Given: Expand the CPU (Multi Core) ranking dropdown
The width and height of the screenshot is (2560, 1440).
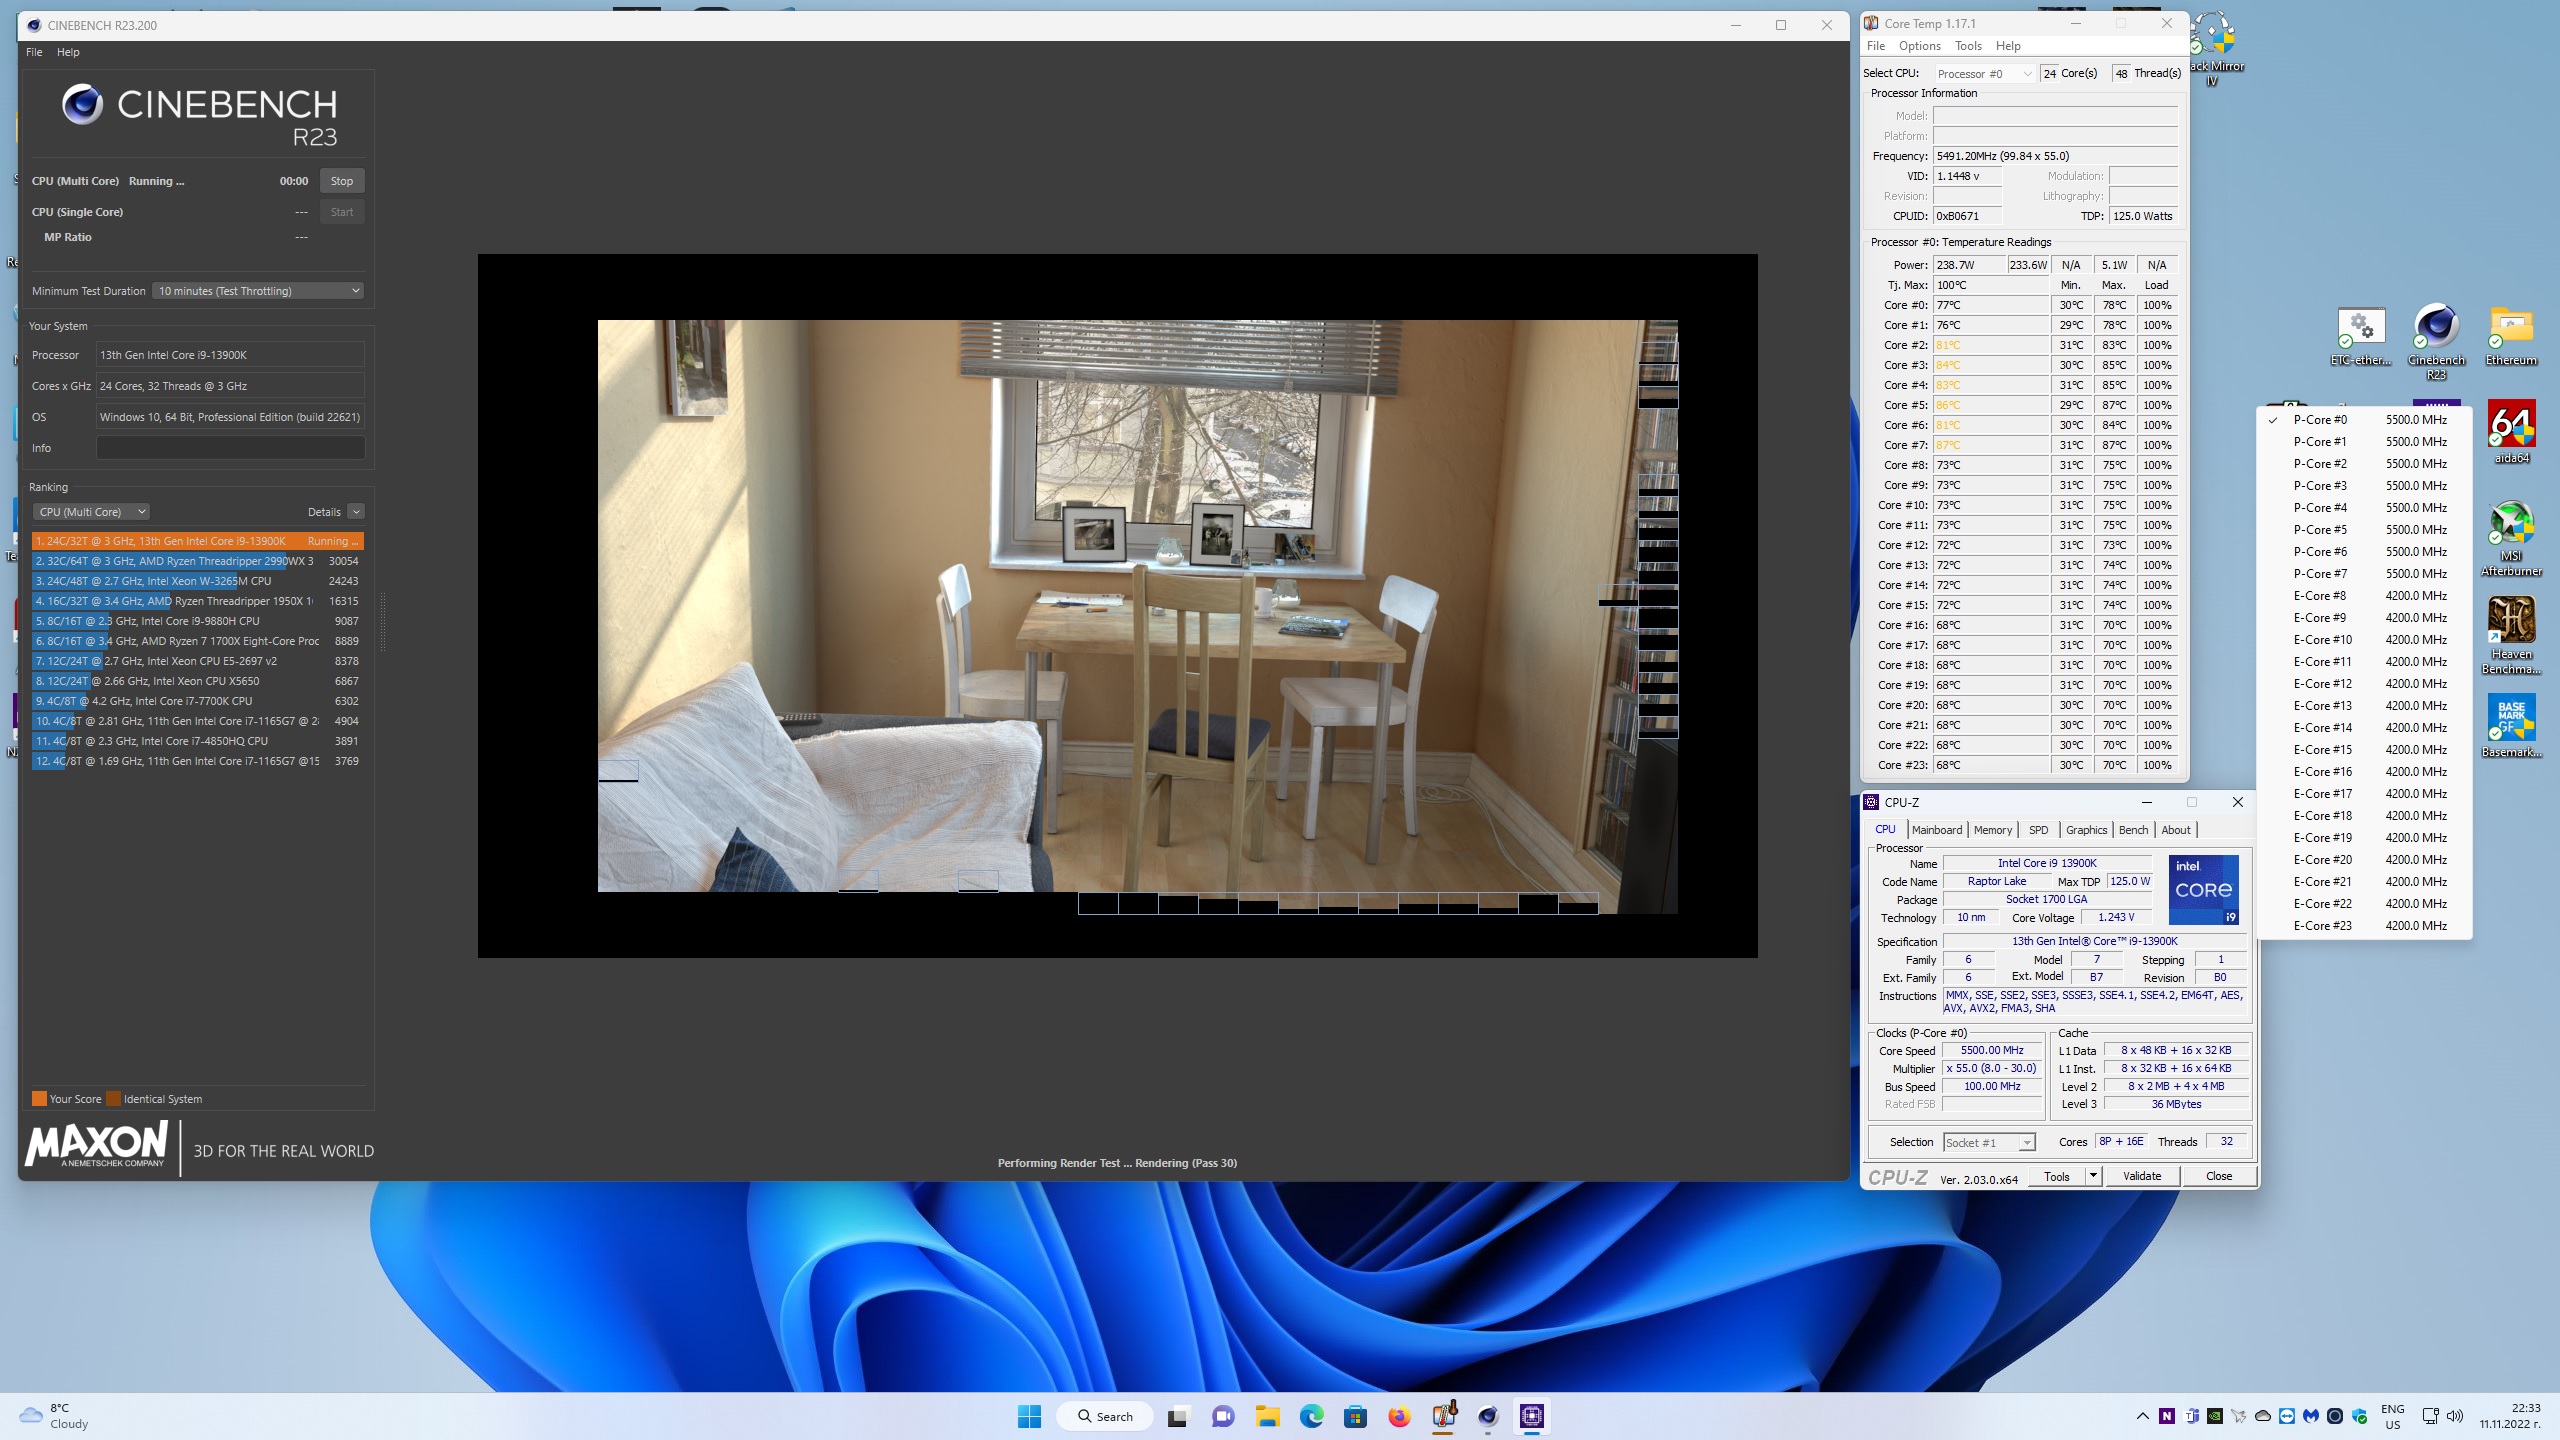Looking at the screenshot, I should tap(91, 512).
